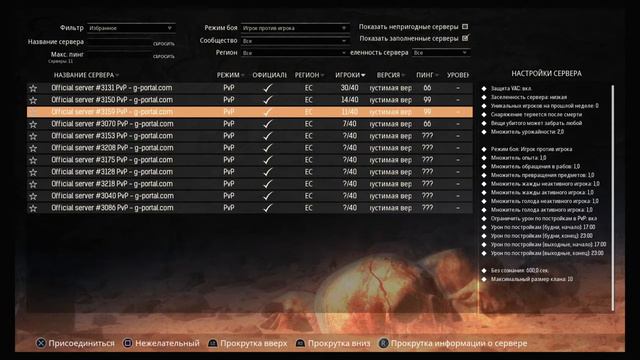
Task: Toggle favorite star for server #3150
Action: point(33,100)
